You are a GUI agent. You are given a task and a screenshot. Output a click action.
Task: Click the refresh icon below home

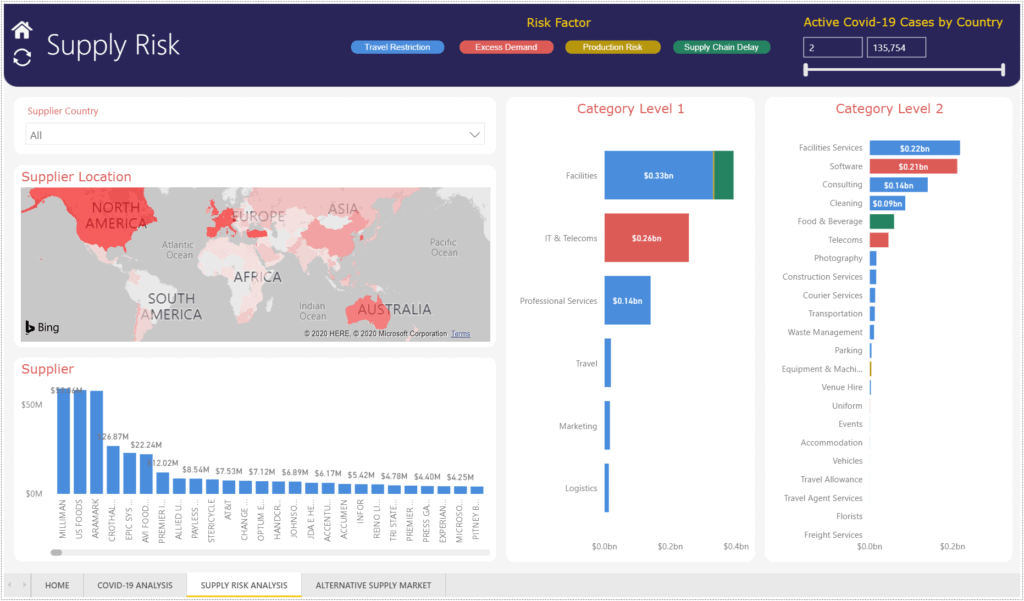pyautogui.click(x=20, y=58)
